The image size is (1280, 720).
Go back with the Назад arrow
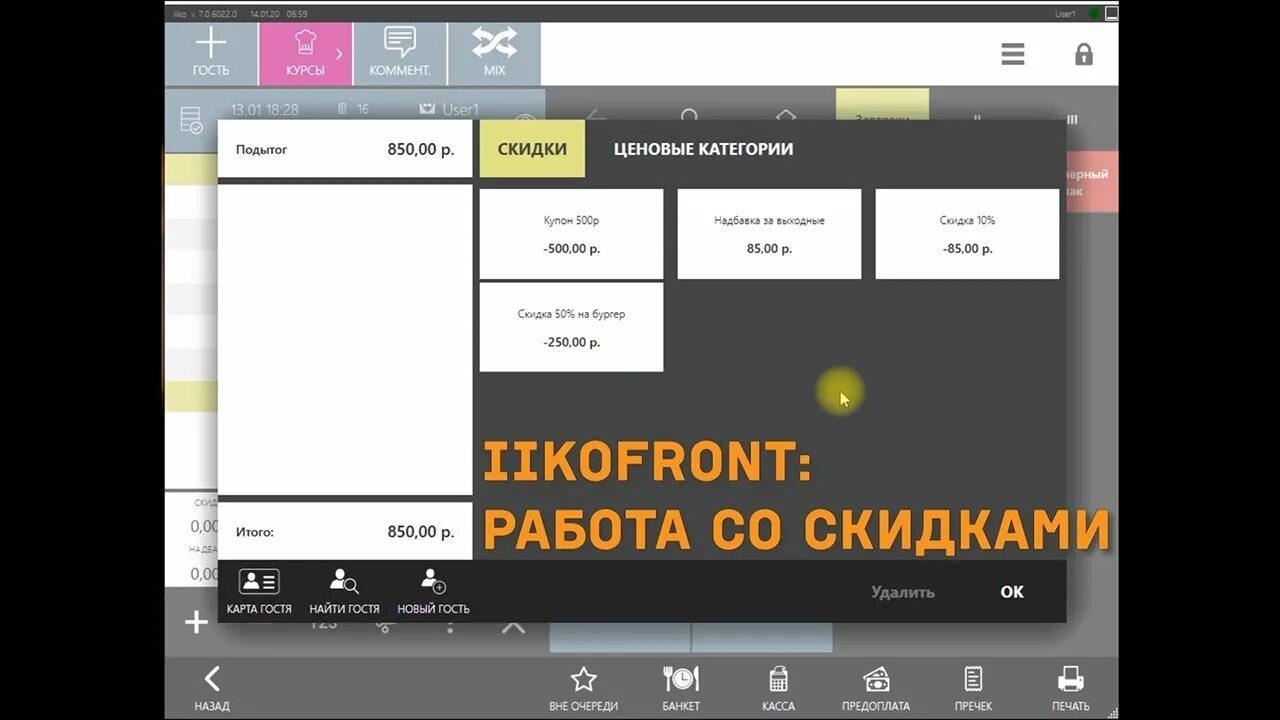[212, 689]
